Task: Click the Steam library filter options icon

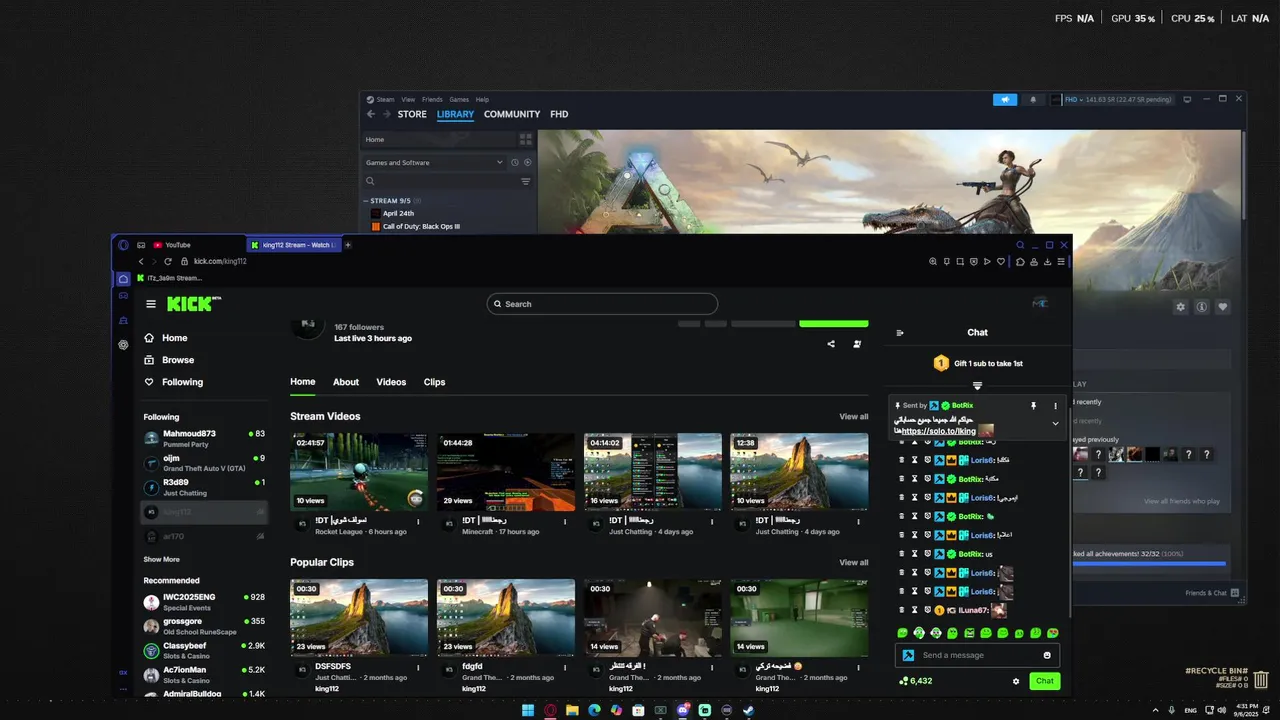Action: pos(526,181)
